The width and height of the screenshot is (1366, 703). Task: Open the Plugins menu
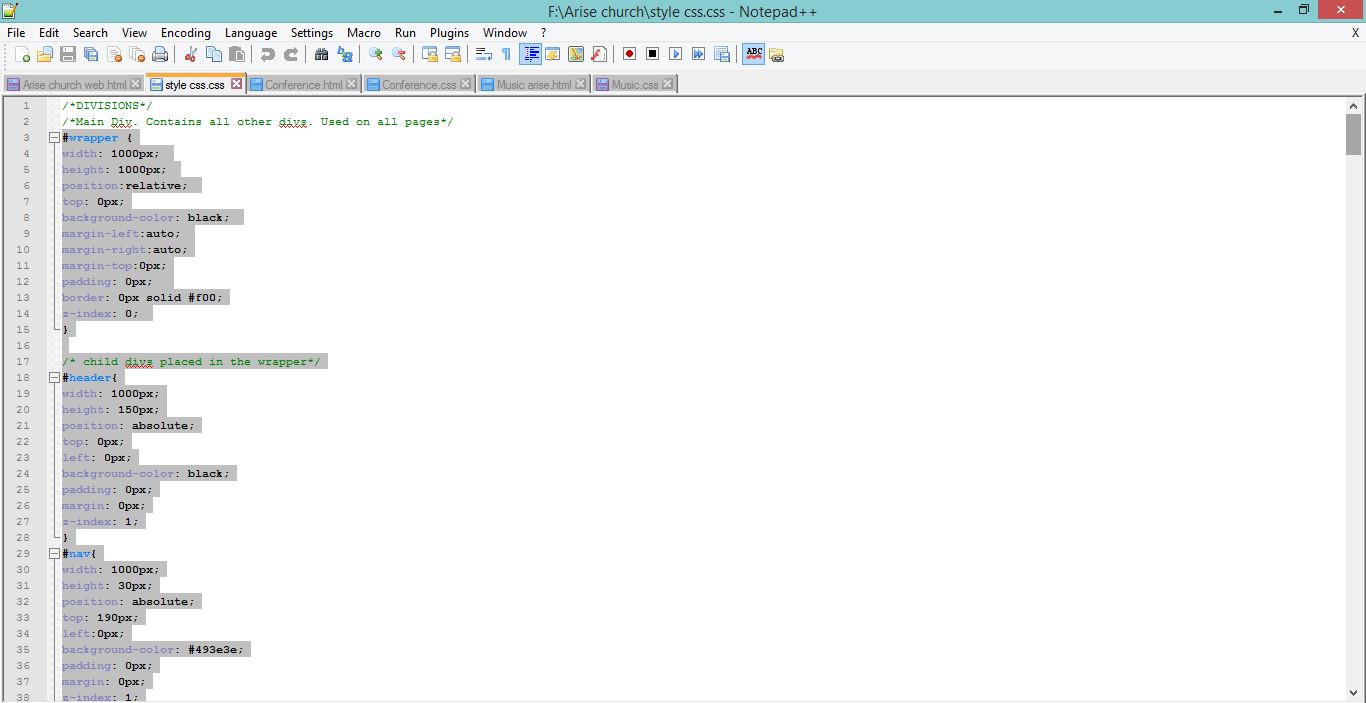pos(449,33)
